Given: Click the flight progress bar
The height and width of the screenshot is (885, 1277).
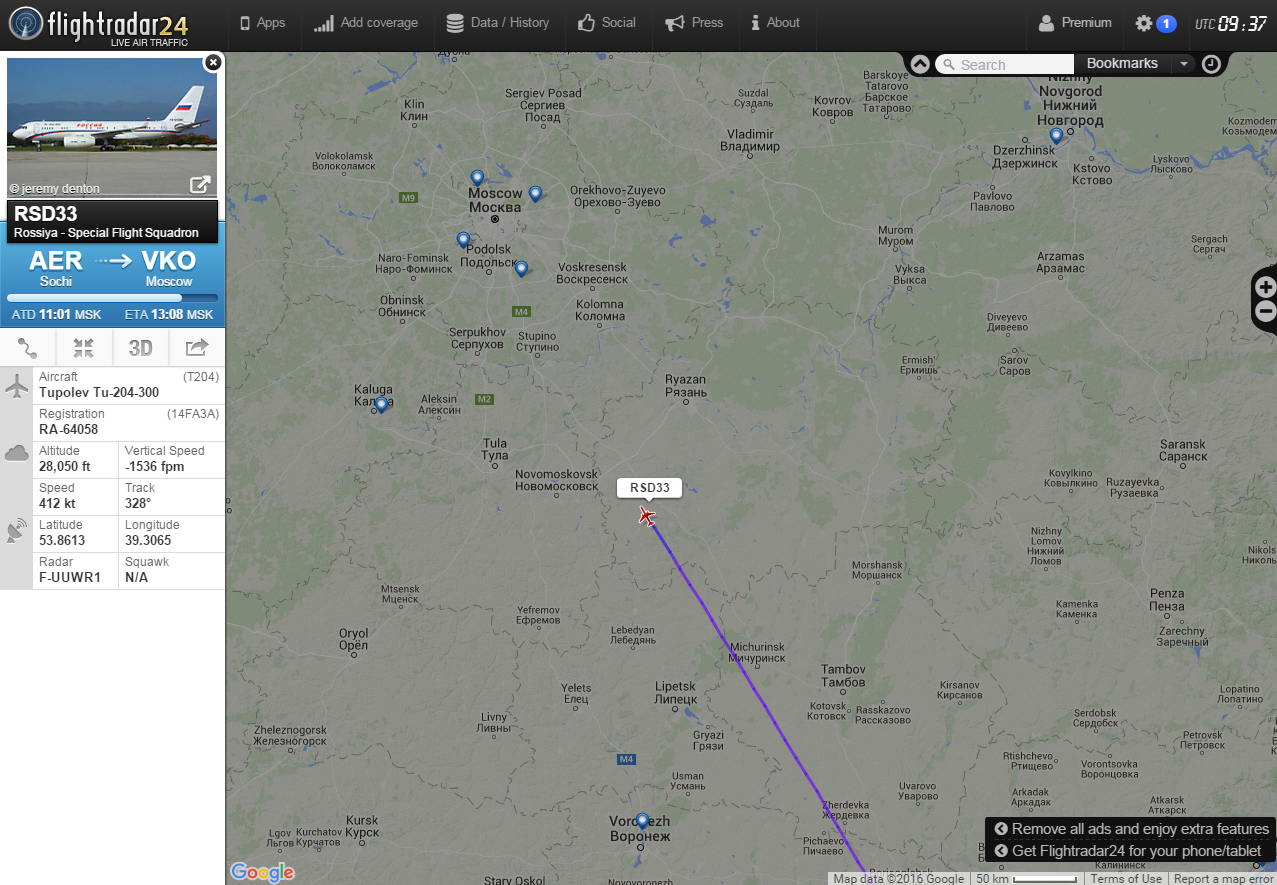Looking at the screenshot, I should point(112,298).
